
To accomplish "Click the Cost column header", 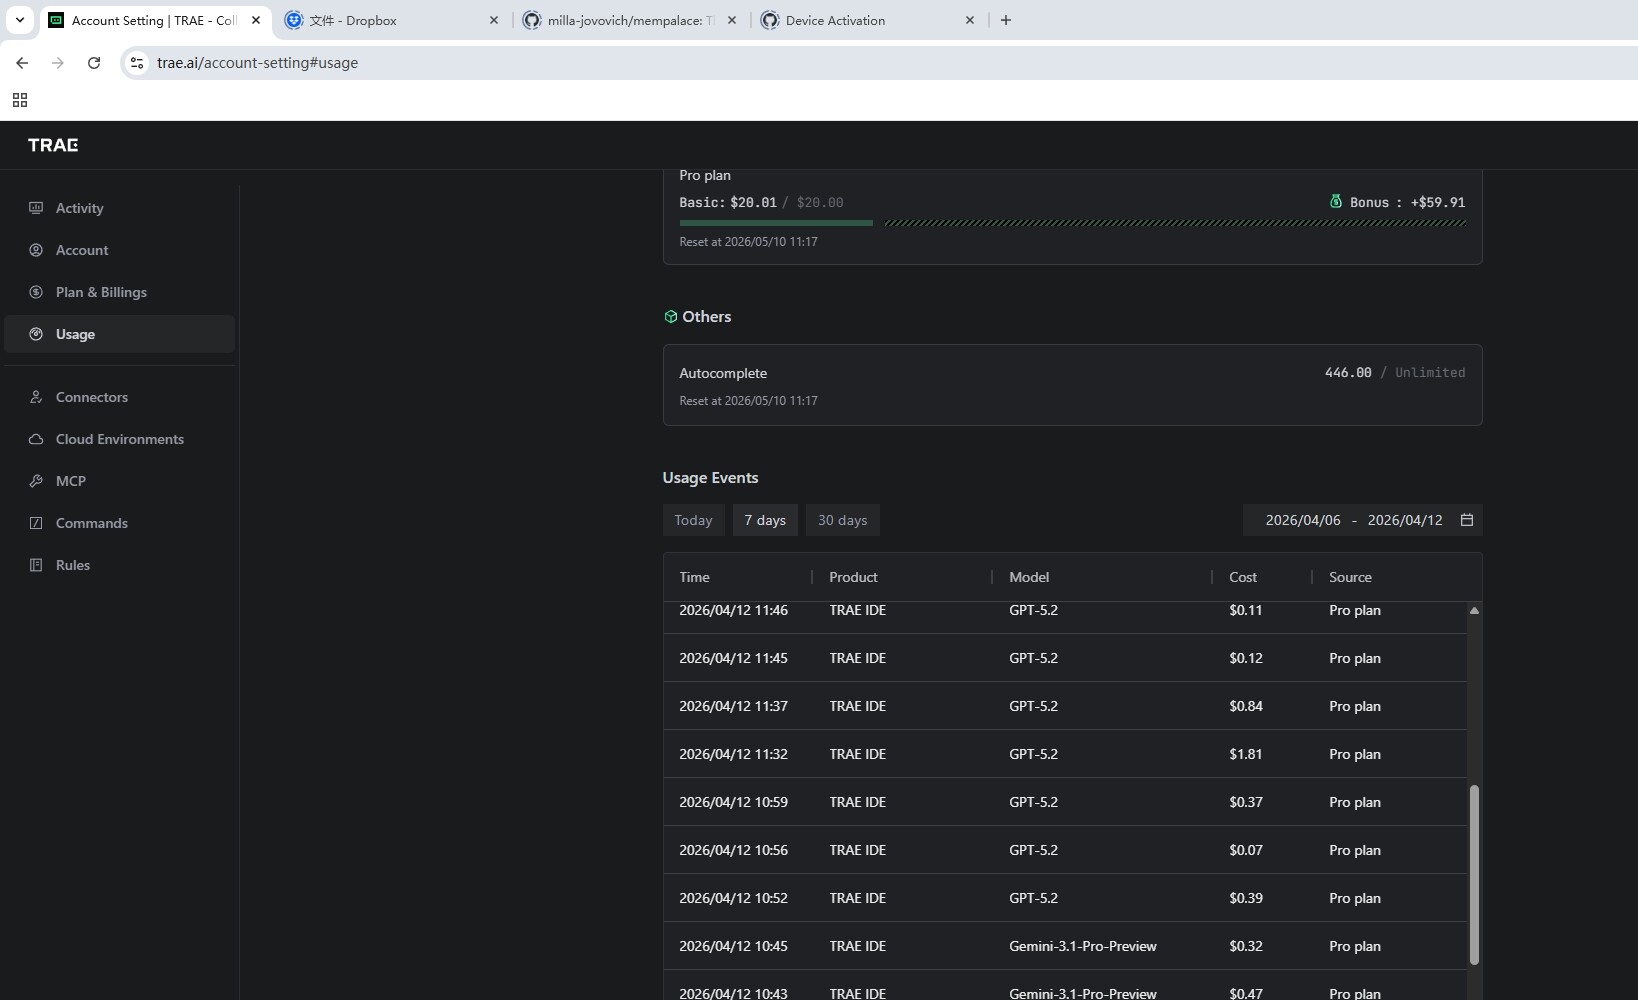I will [x=1243, y=577].
